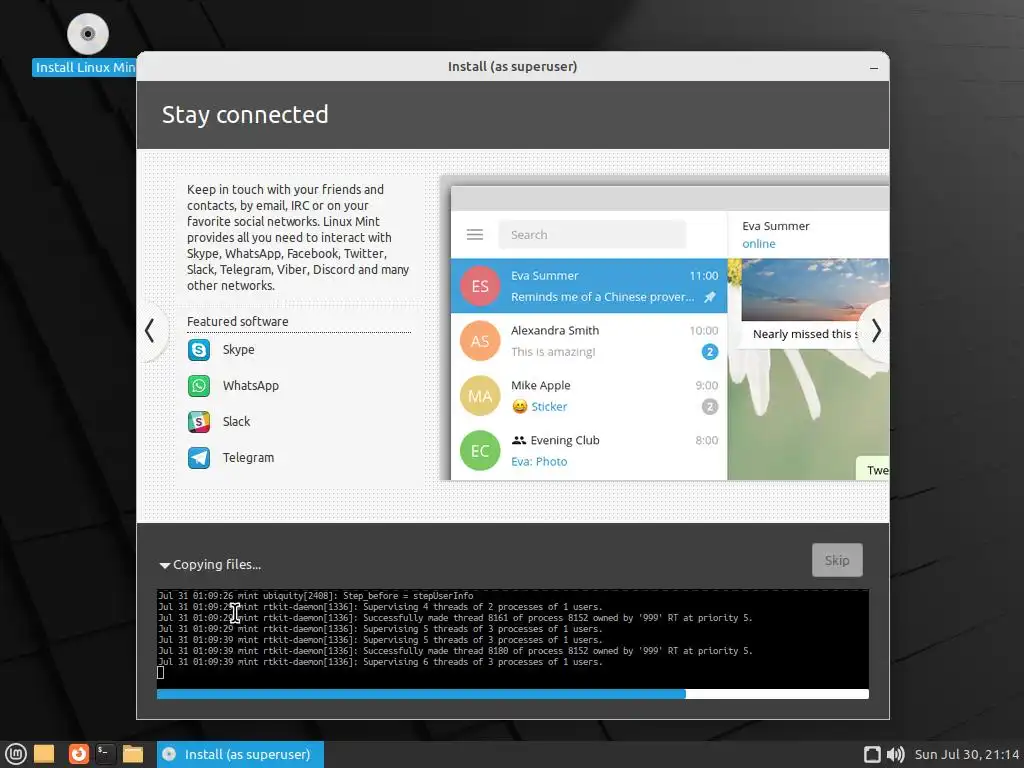Open the clock showing Sun Jul 30, 21:14
The width and height of the screenshot is (1024, 768).
[967, 754]
